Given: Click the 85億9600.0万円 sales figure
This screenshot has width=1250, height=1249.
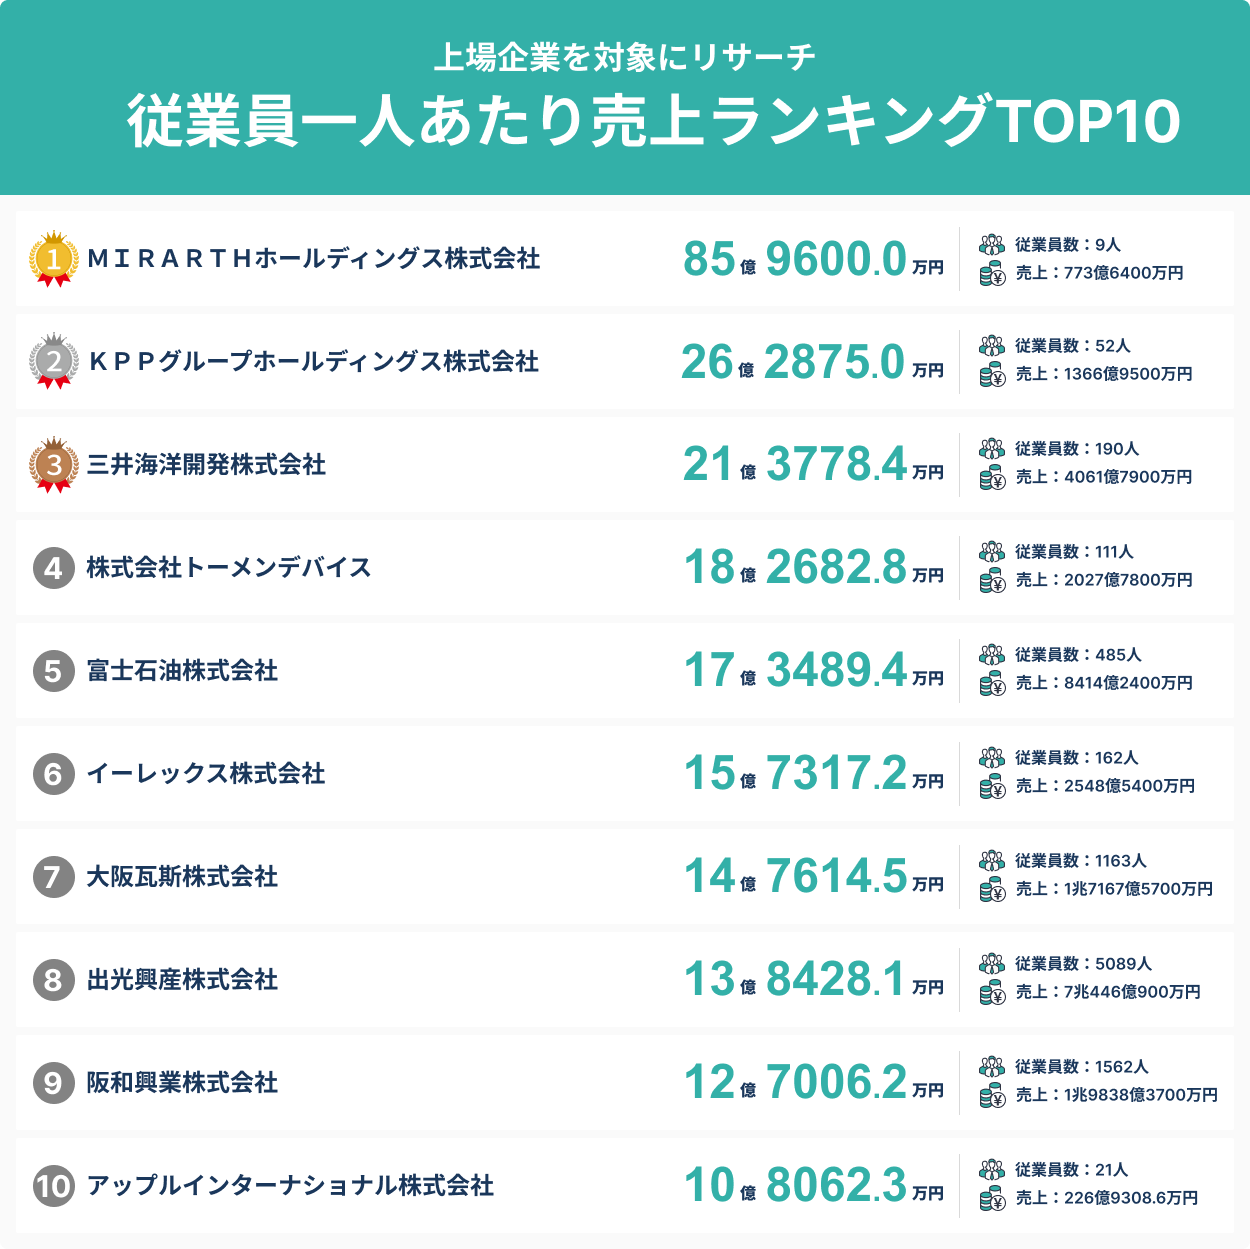Looking at the screenshot, I should click(813, 260).
